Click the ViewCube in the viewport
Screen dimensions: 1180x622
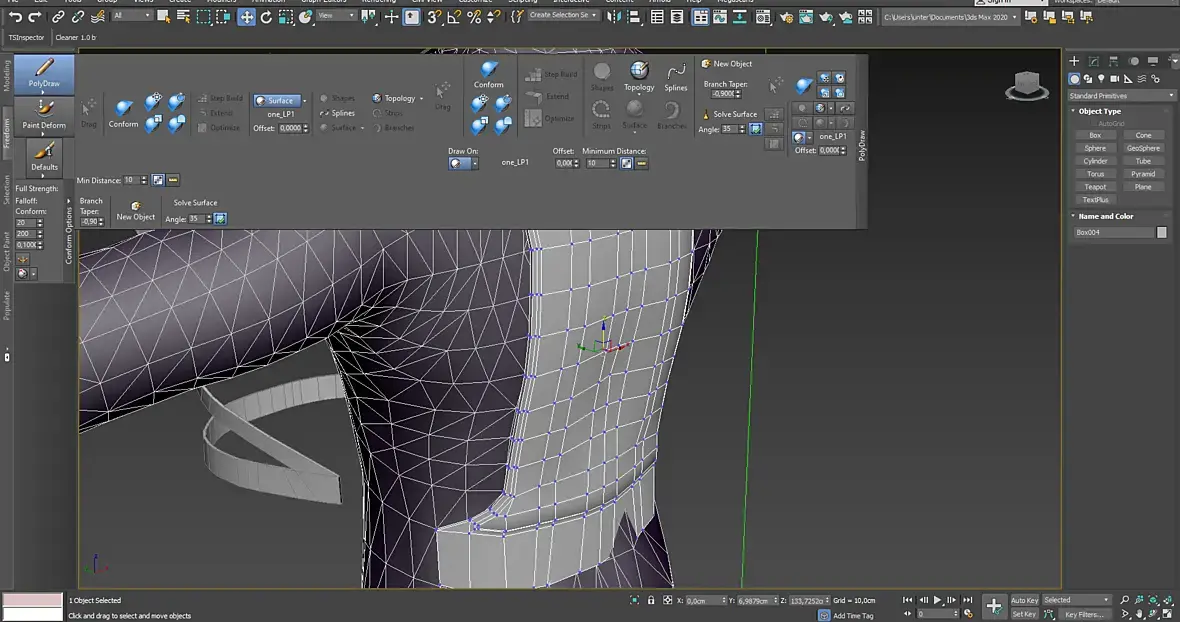coord(1026,85)
